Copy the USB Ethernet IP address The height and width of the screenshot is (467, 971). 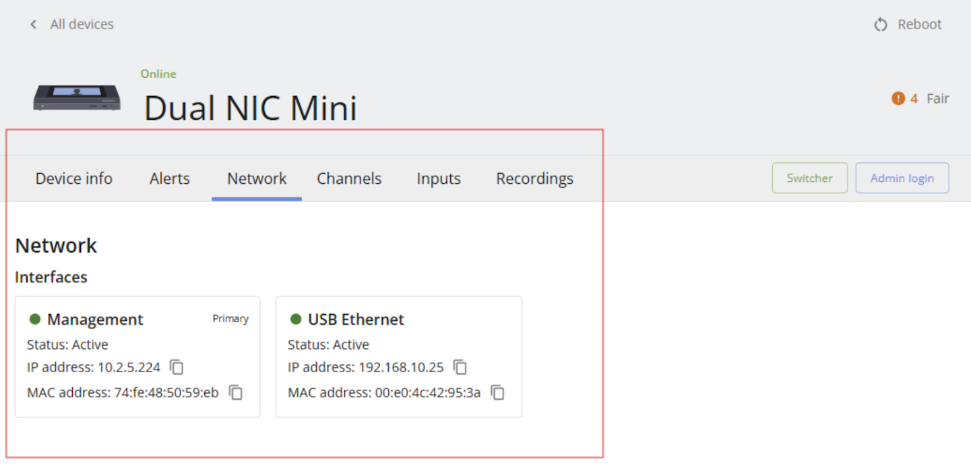(460, 367)
